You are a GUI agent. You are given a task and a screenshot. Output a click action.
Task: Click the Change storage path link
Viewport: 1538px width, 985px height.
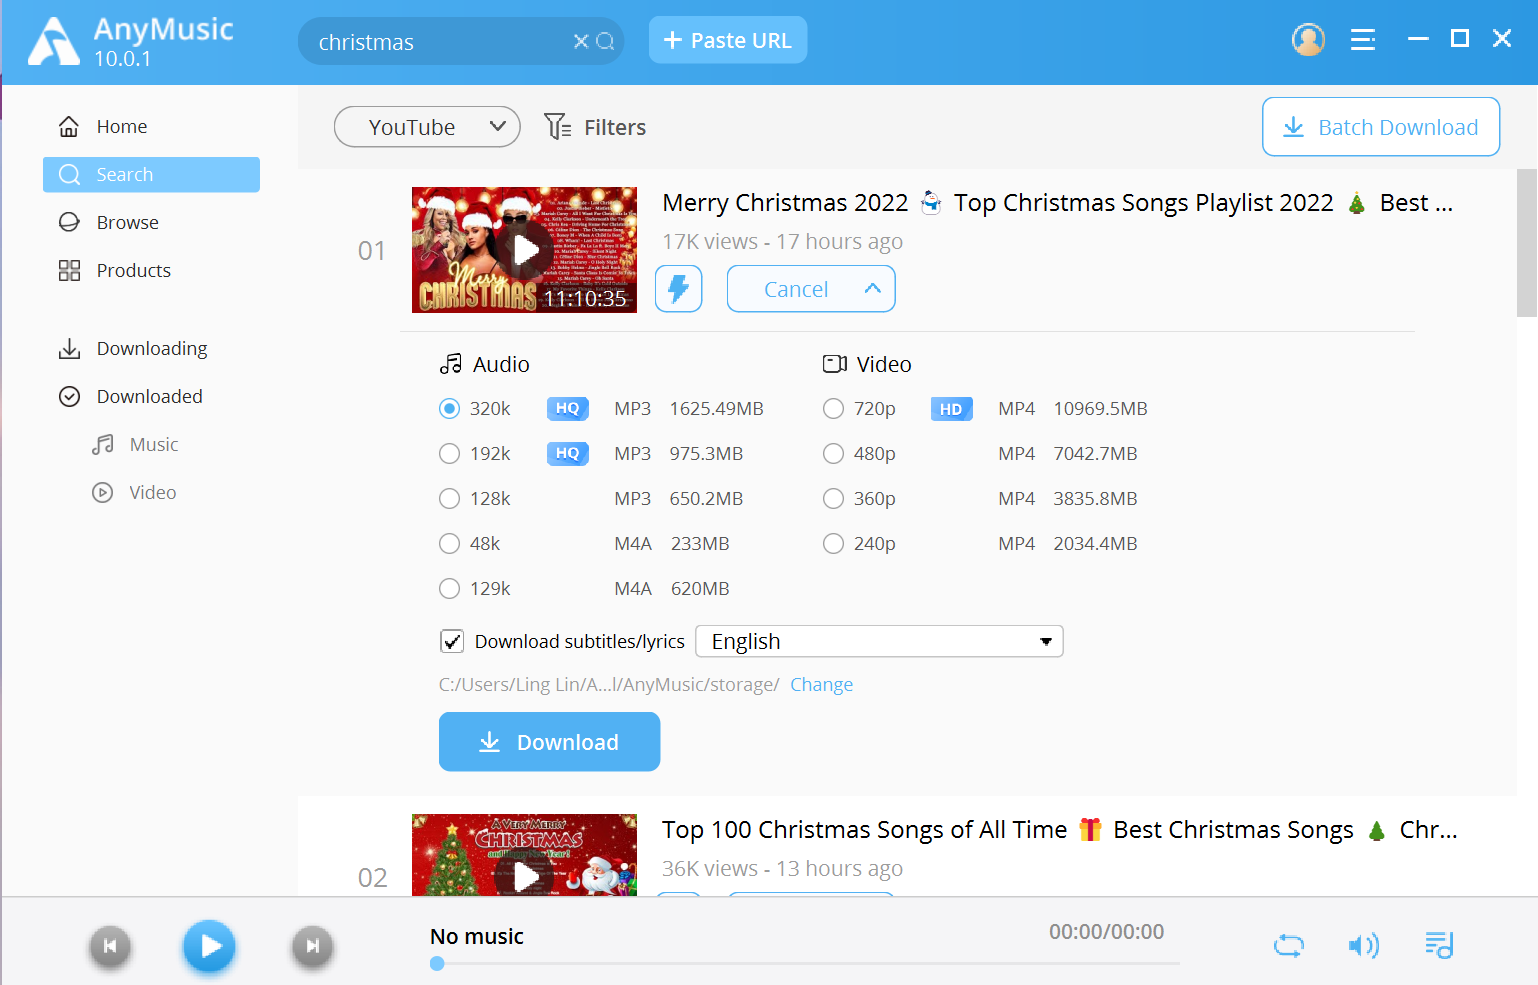click(x=821, y=685)
